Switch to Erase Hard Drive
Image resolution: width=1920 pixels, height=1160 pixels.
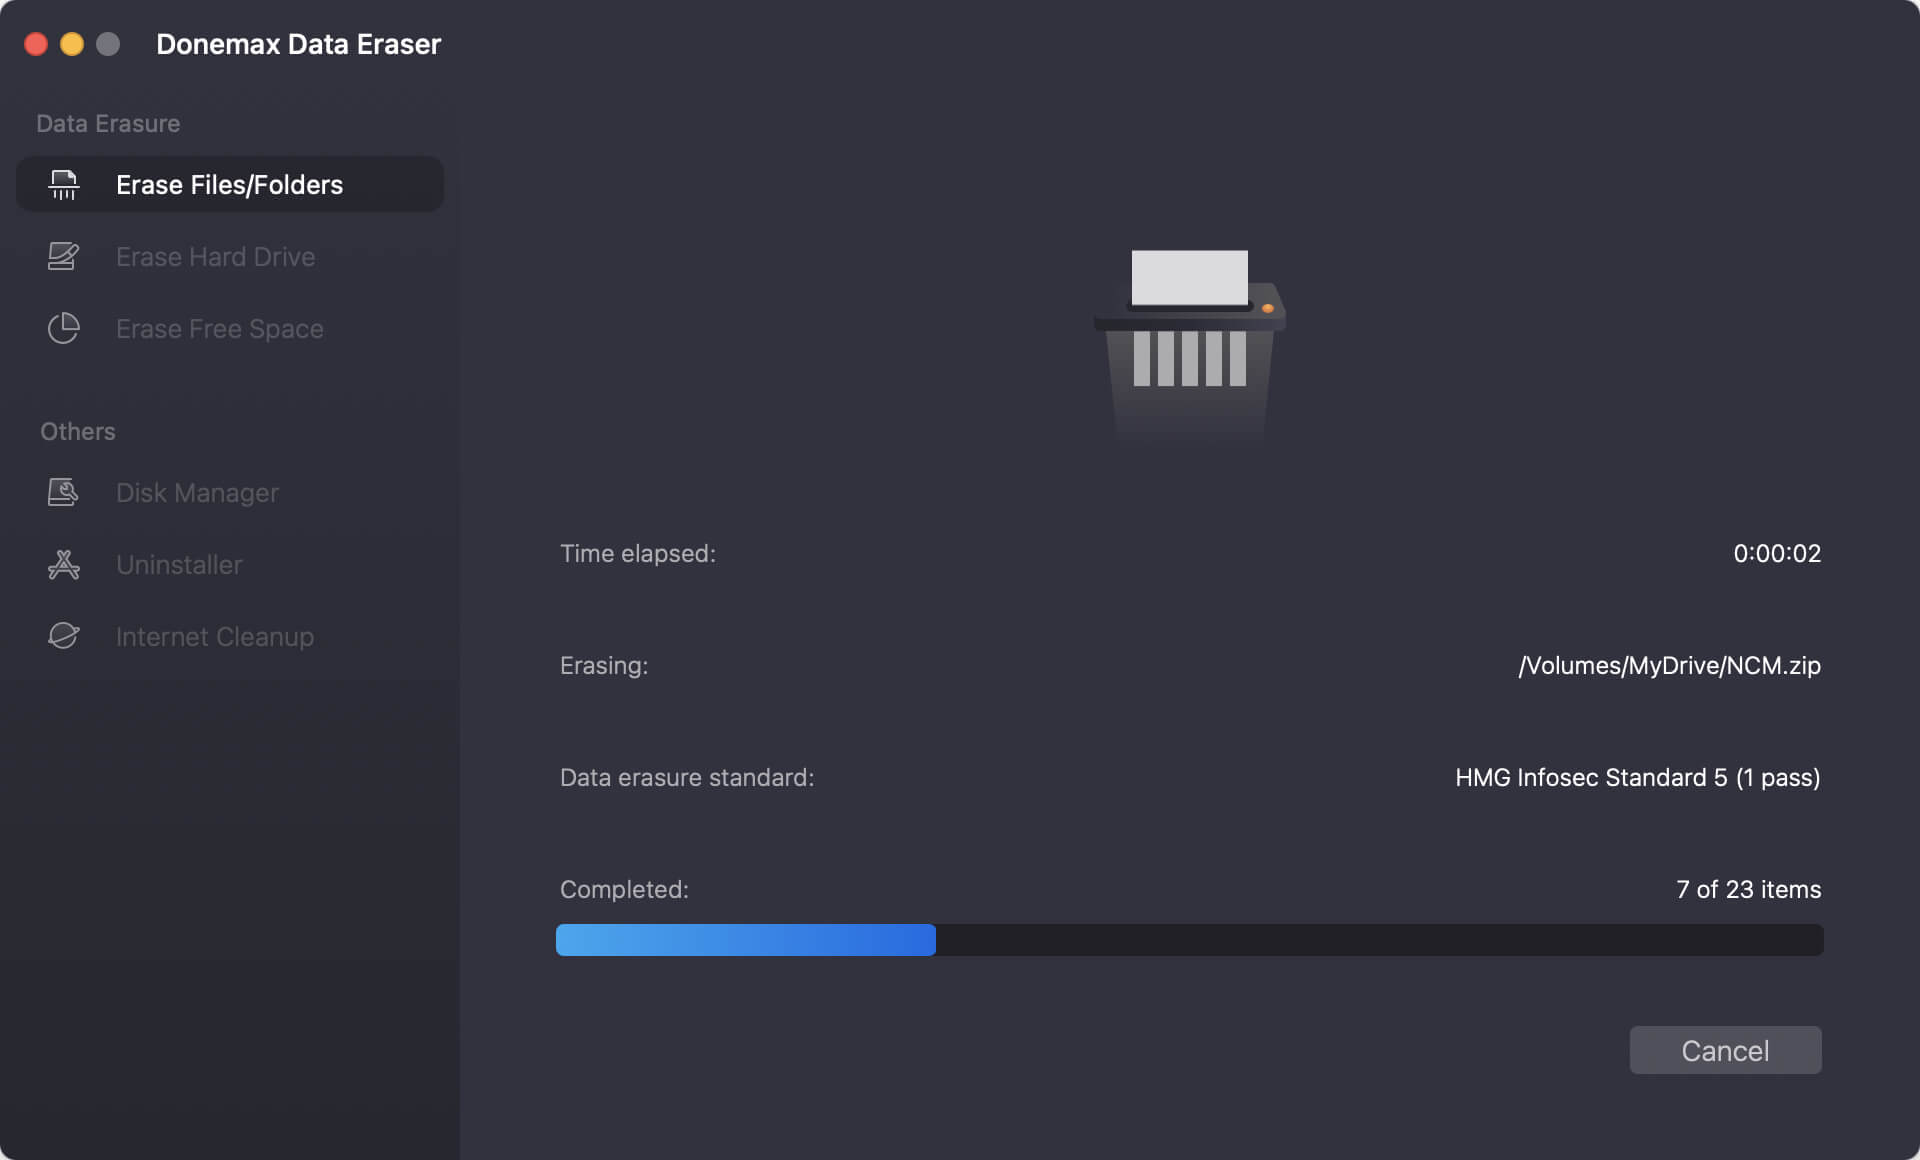click(230, 257)
